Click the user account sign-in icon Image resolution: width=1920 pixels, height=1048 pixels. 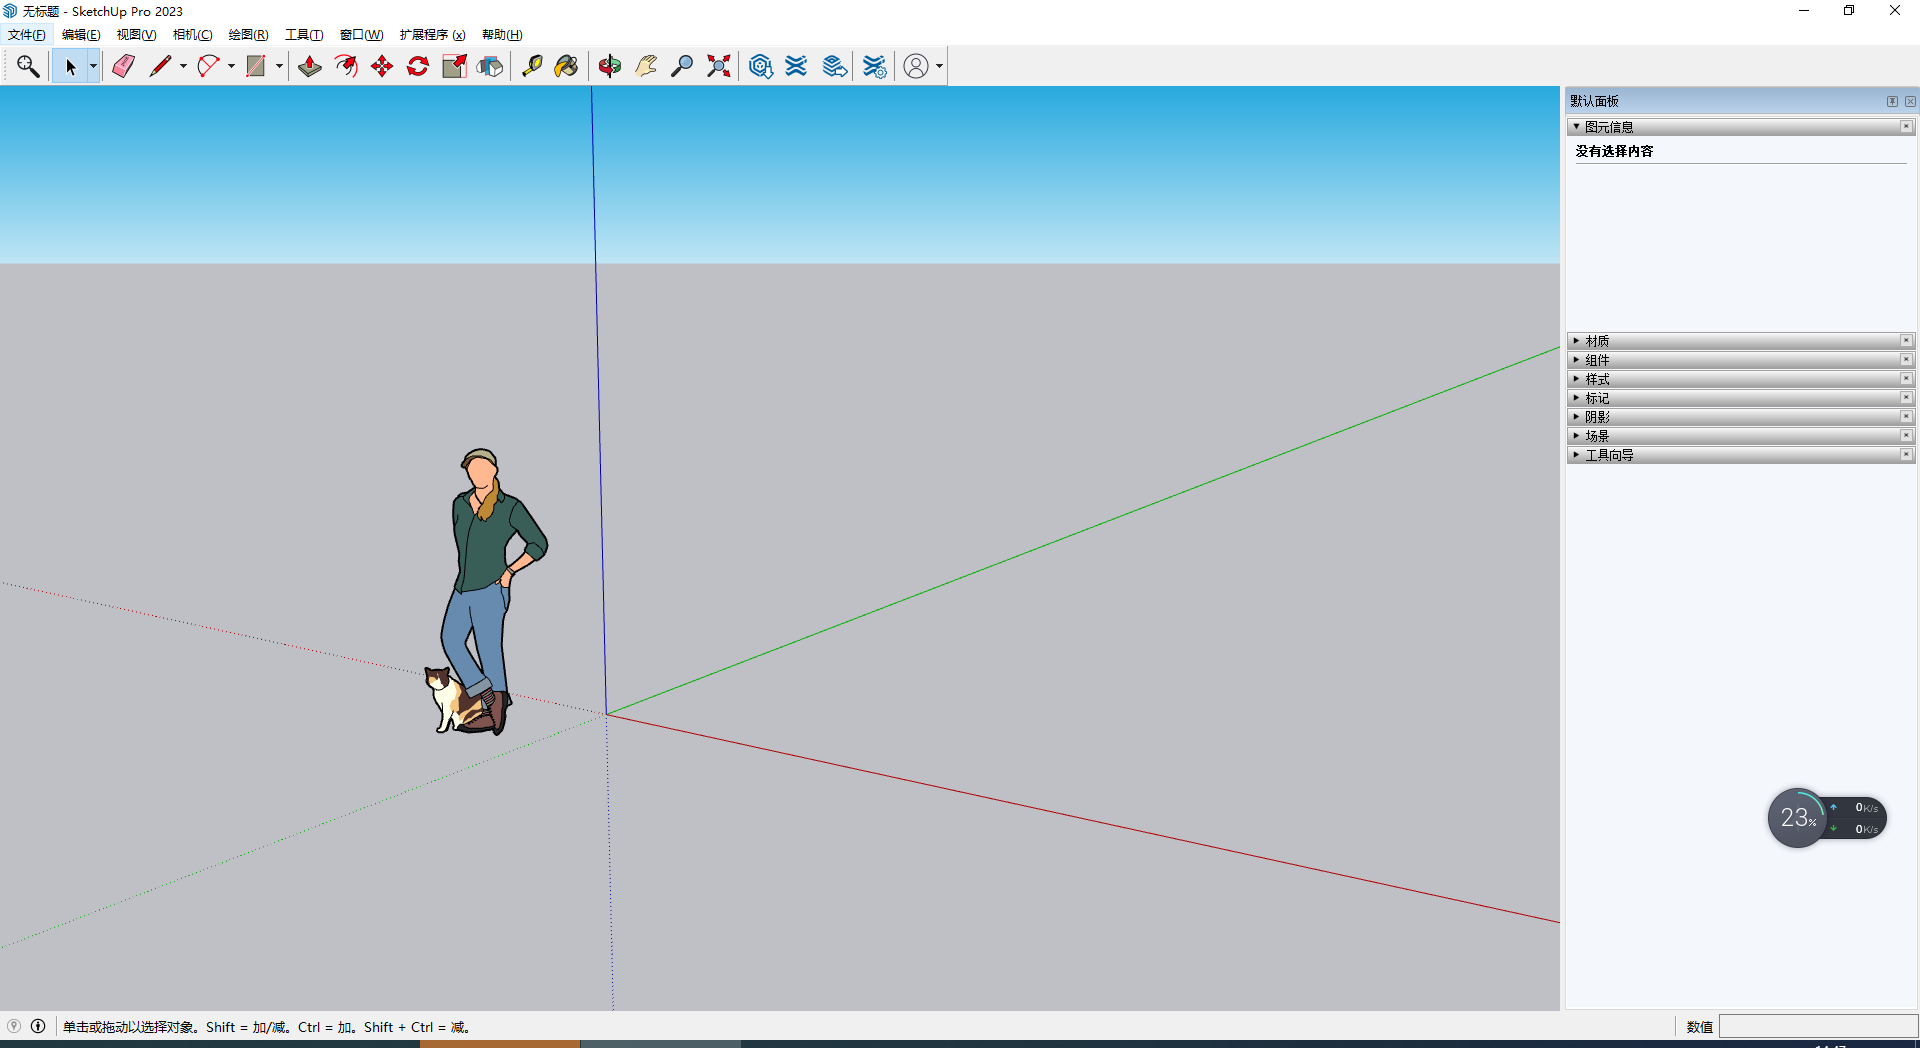tap(916, 66)
